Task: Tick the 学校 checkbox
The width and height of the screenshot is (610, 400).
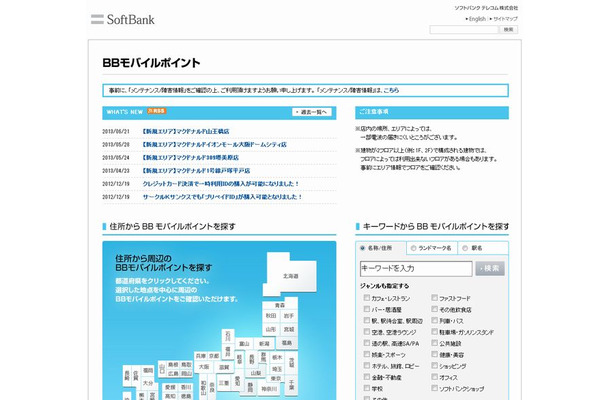Action: 366,388
